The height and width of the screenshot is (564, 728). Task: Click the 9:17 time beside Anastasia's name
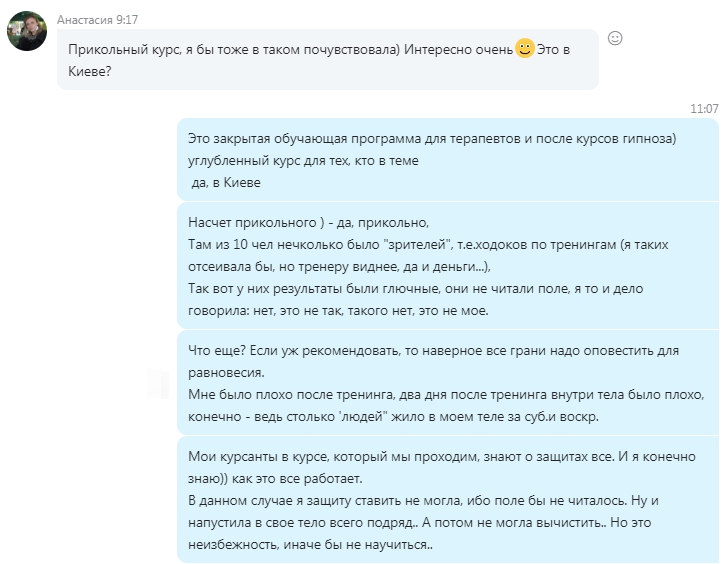point(137,18)
